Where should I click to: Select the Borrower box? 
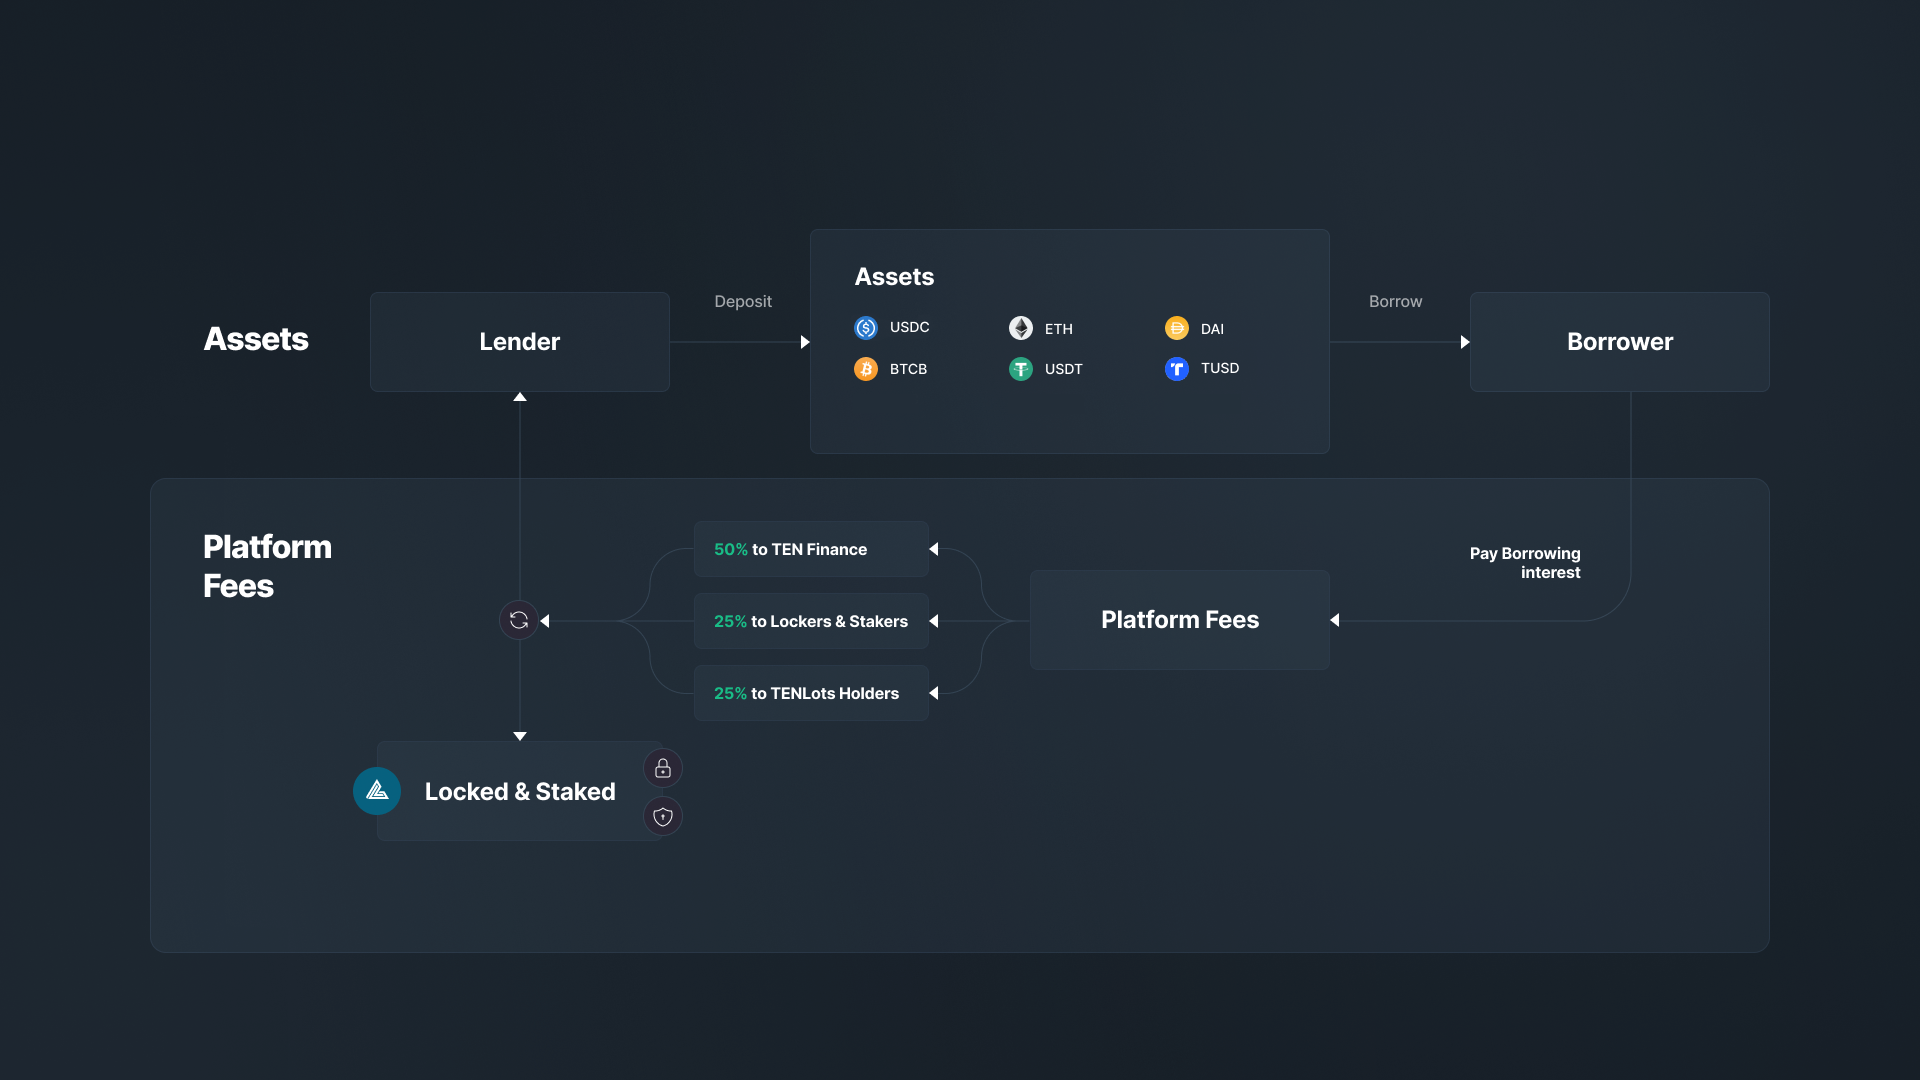(x=1620, y=342)
